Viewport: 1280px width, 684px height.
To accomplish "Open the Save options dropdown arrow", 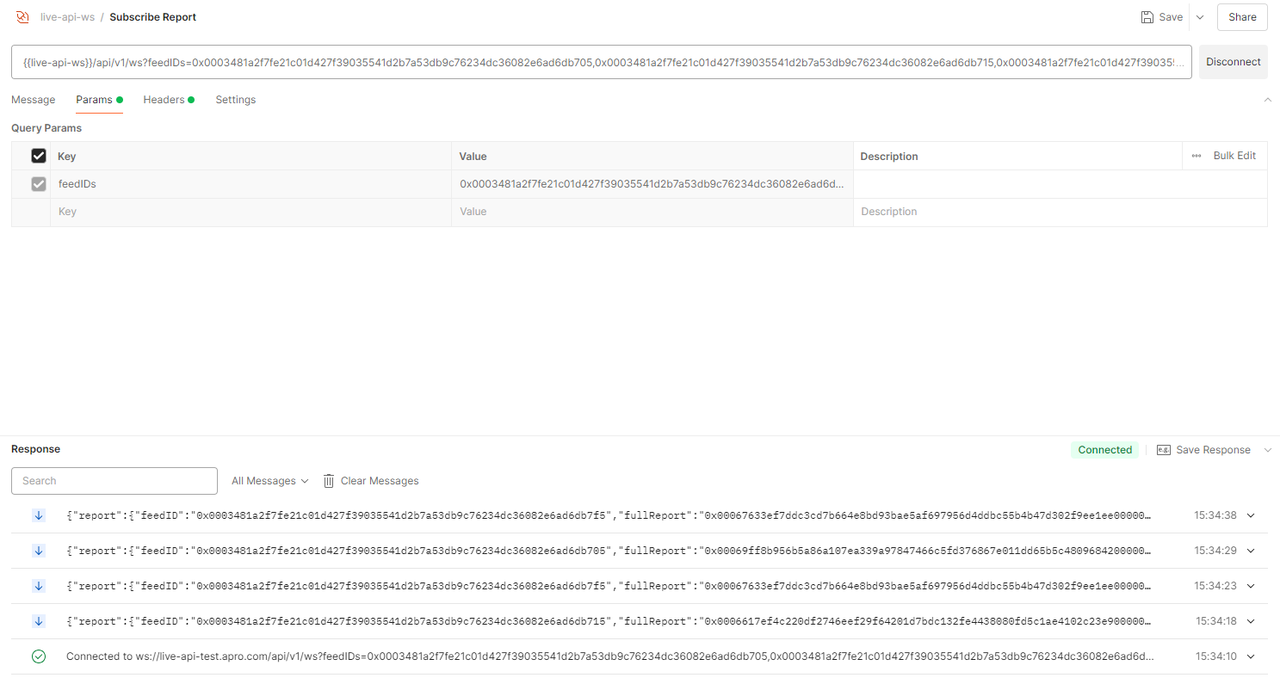I will [1200, 17].
